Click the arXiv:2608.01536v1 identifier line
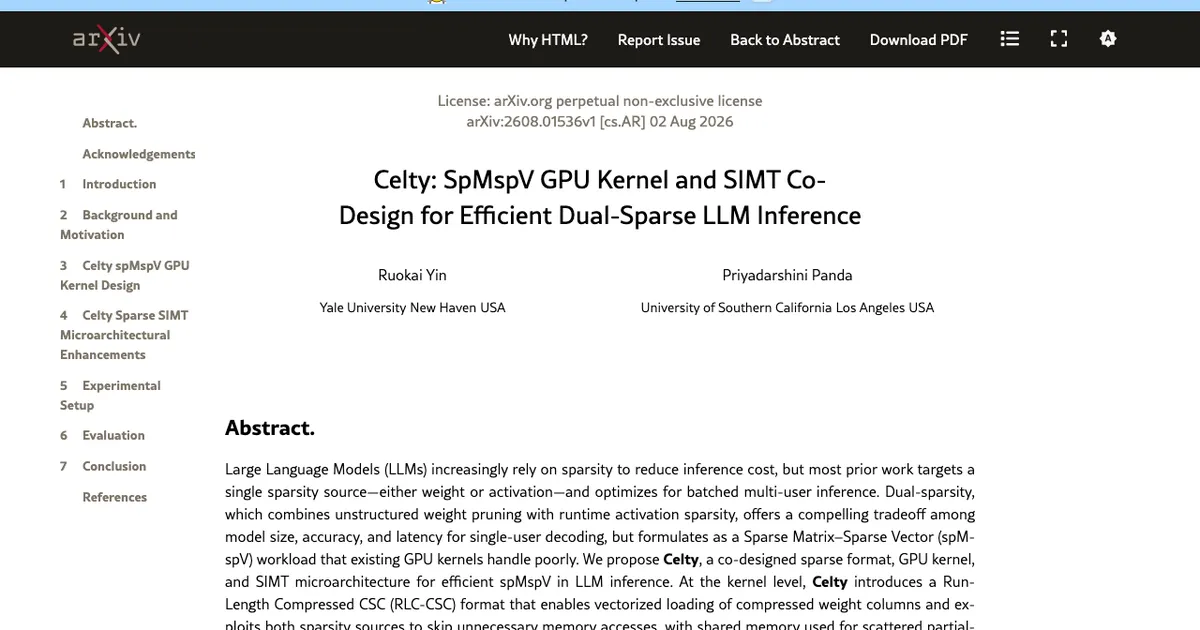 (x=600, y=122)
